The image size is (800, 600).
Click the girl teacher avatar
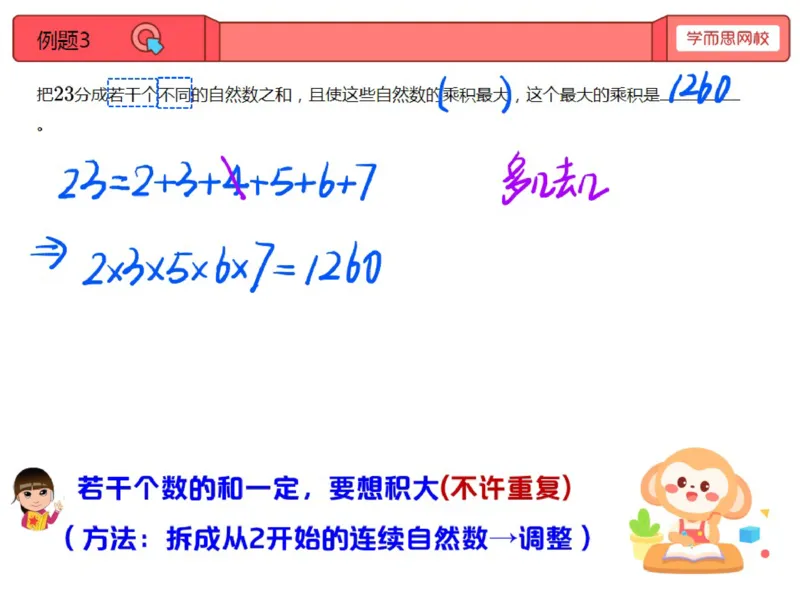click(36, 499)
